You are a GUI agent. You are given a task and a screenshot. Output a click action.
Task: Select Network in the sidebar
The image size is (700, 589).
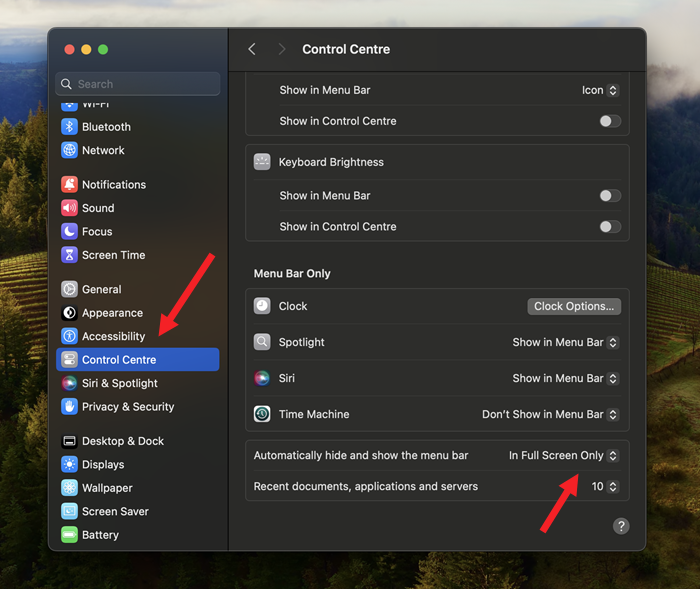(138, 150)
